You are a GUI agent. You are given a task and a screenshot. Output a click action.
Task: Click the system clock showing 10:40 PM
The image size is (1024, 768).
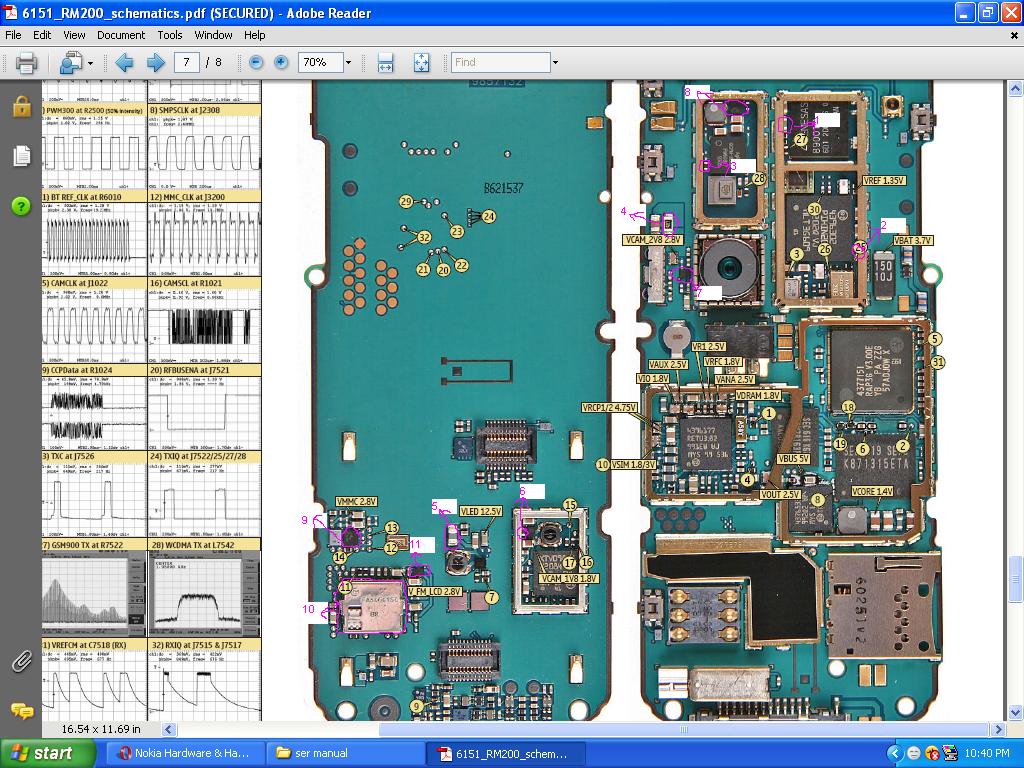tap(987, 754)
